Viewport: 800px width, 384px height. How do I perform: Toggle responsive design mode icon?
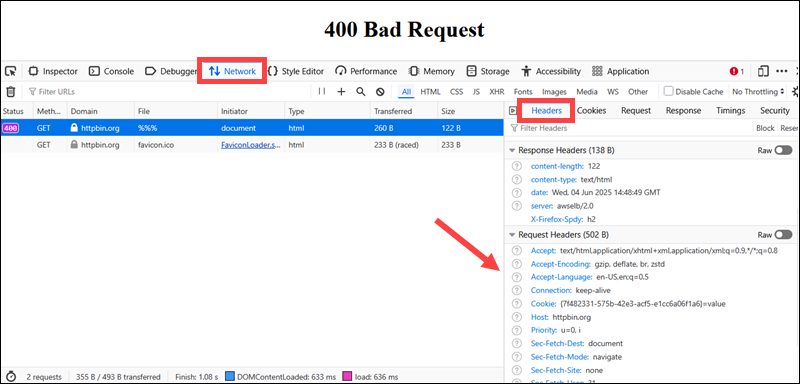pyautogui.click(x=763, y=71)
